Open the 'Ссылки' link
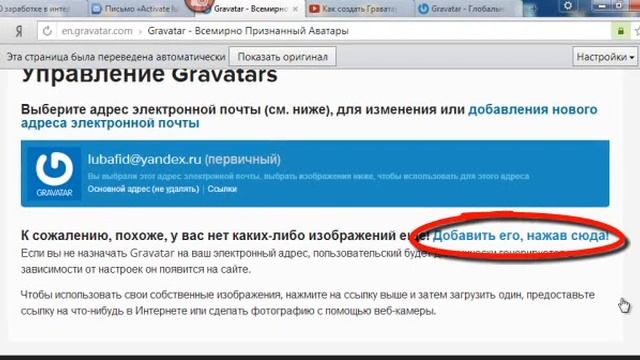The height and width of the screenshot is (360, 640). [222, 189]
